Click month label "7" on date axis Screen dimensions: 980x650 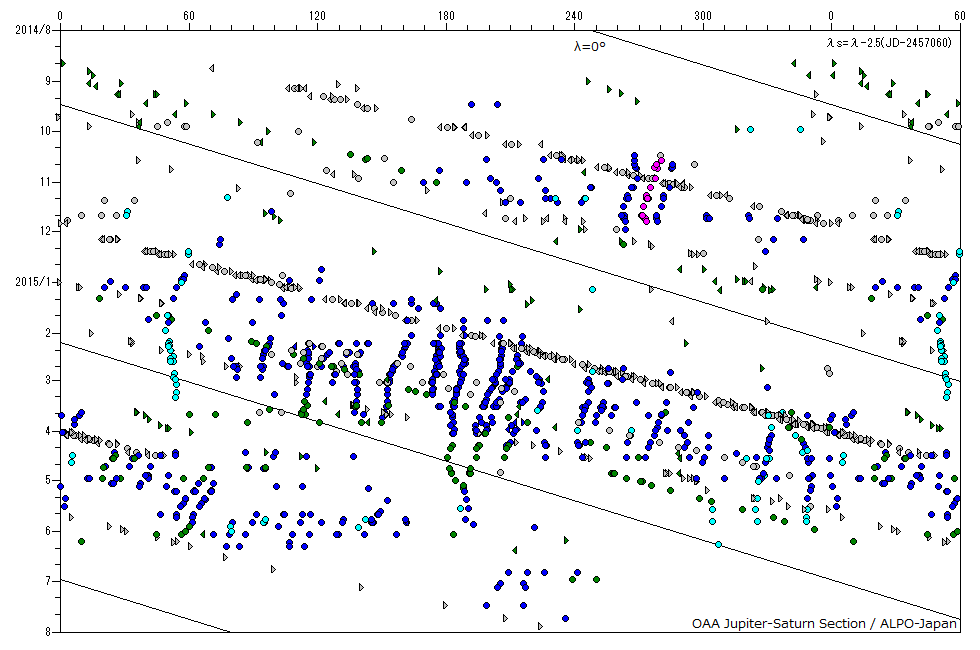[48, 581]
